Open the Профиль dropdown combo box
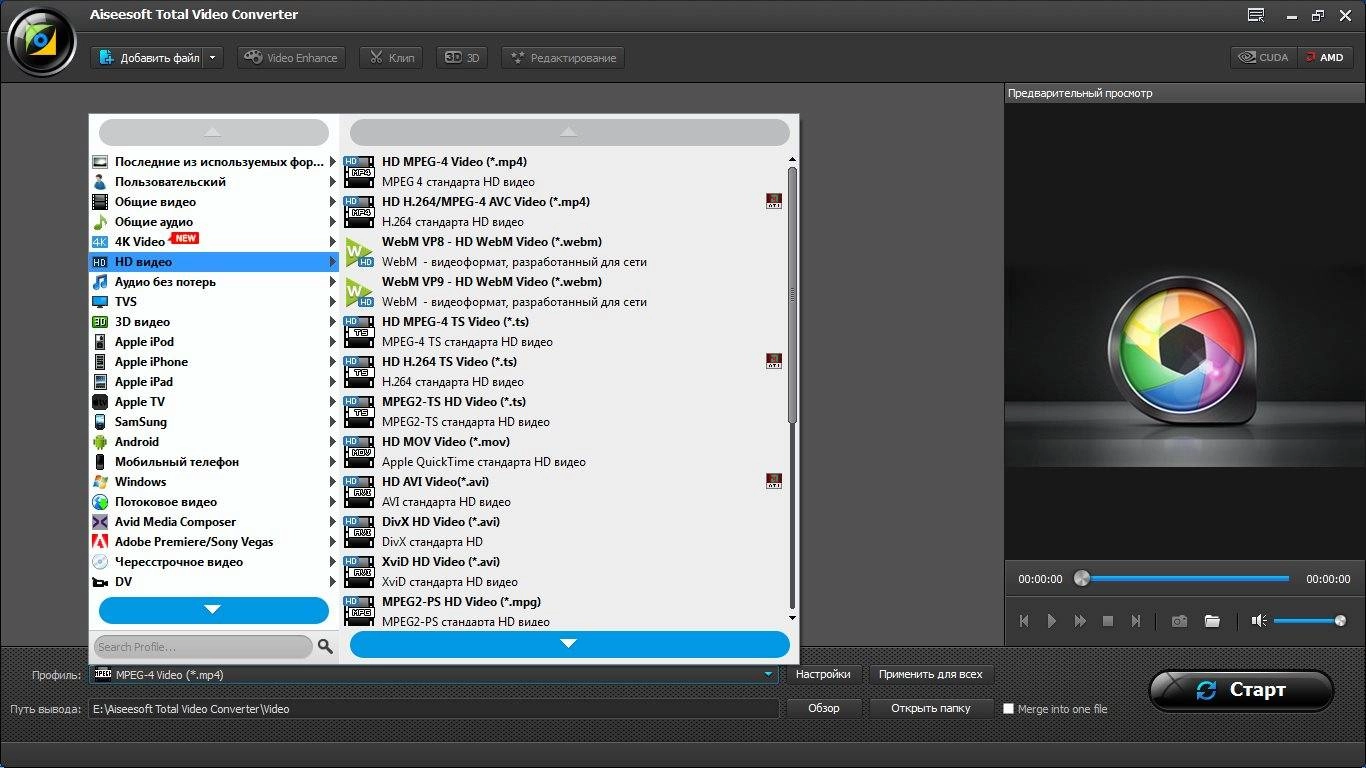Image resolution: width=1366 pixels, height=768 pixels. (434, 675)
